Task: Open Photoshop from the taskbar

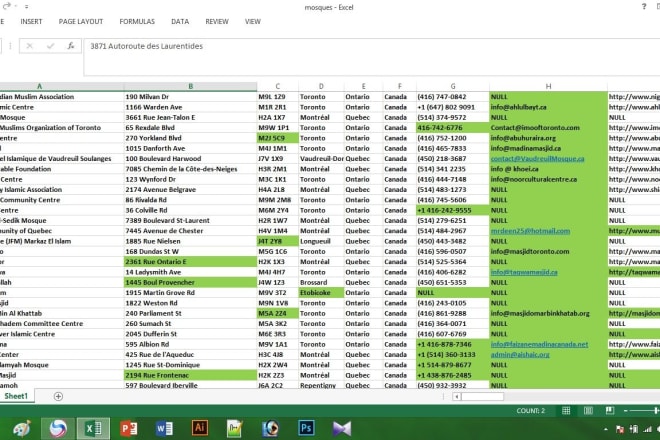Action: coord(306,428)
